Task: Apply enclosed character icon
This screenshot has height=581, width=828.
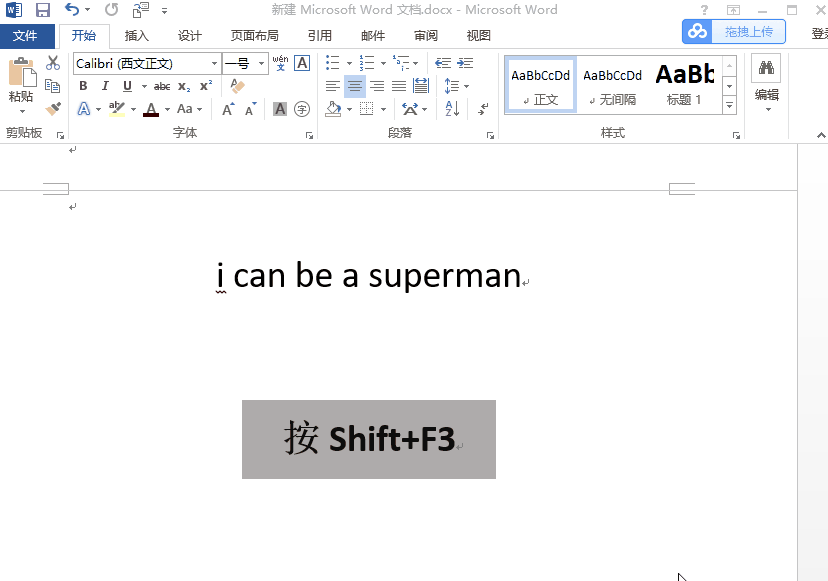Action: click(x=302, y=109)
